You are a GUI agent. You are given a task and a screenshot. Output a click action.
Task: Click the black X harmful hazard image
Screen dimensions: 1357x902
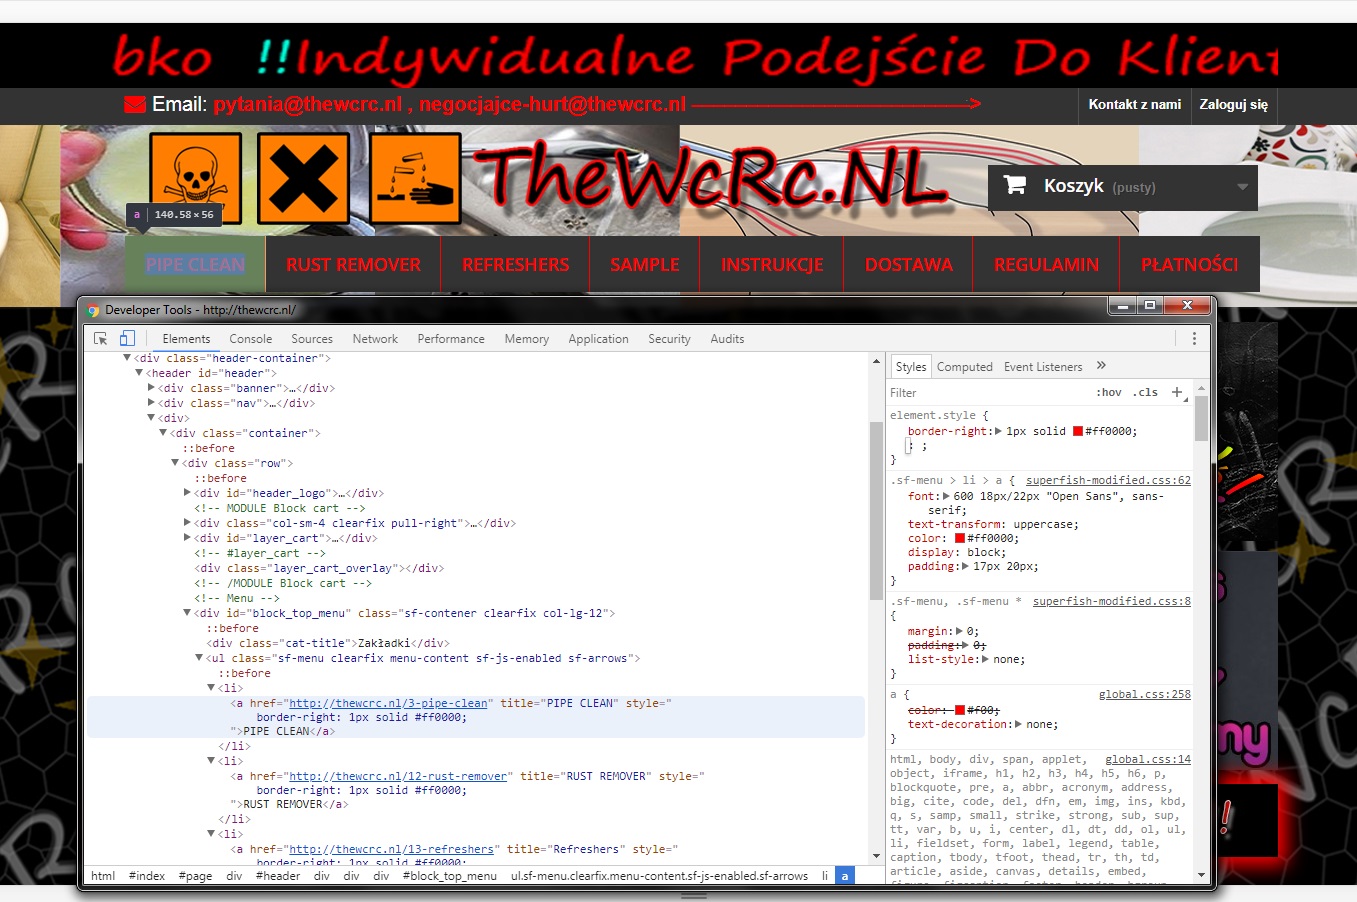click(303, 178)
